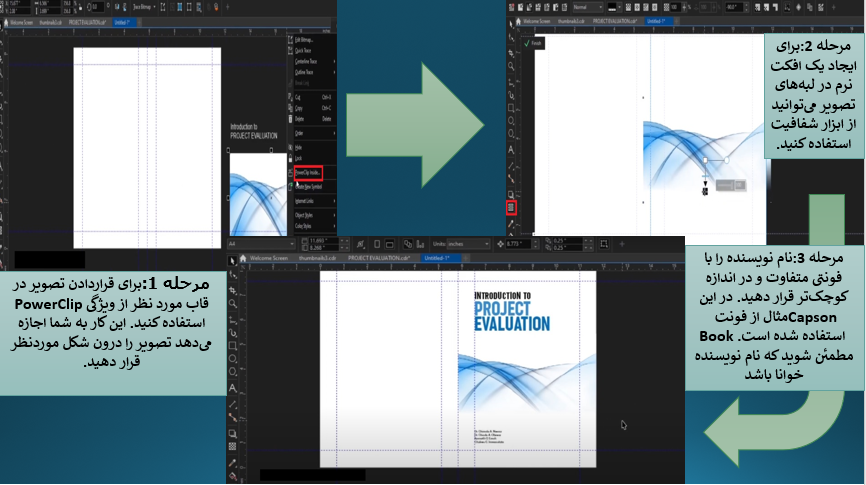Choose PowerClip Inside in context menu
The width and height of the screenshot is (866, 485).
click(x=308, y=172)
